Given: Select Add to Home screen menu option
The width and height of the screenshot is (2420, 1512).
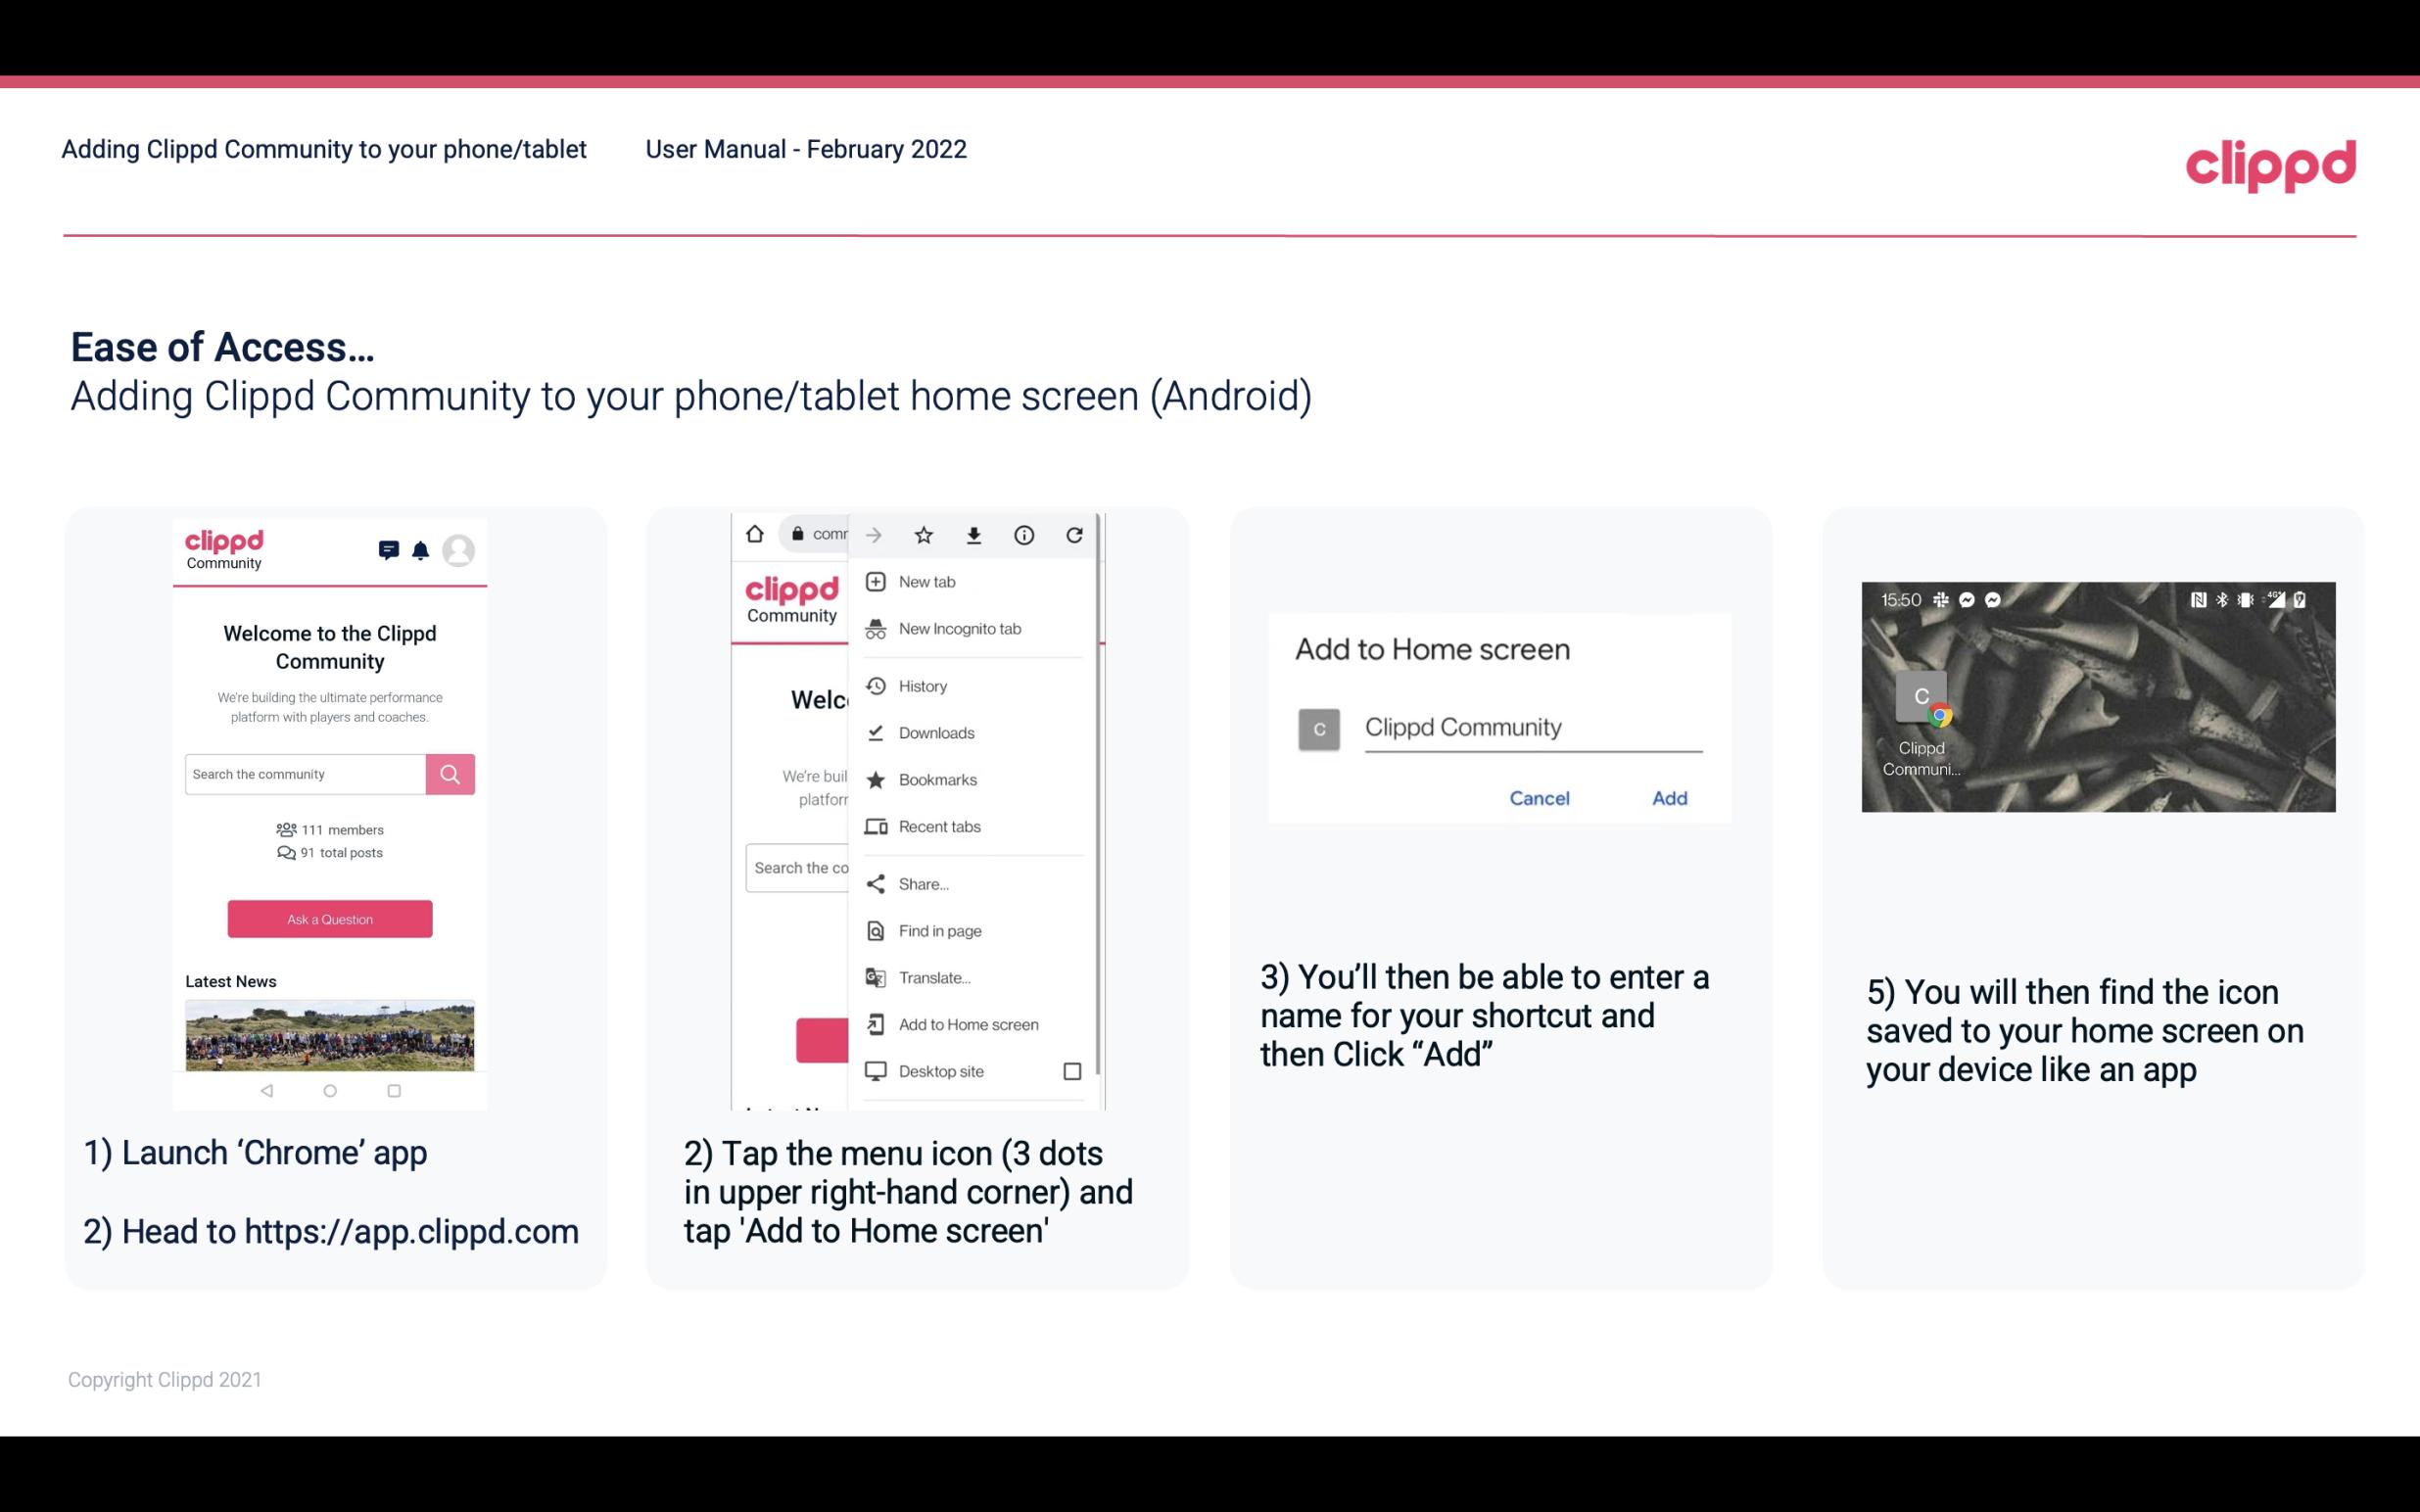Looking at the screenshot, I should click(967, 1024).
